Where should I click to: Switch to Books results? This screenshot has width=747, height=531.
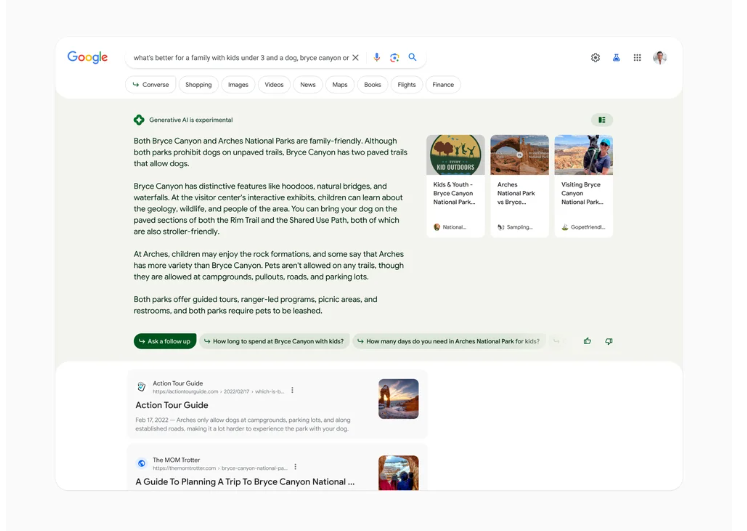pos(373,85)
